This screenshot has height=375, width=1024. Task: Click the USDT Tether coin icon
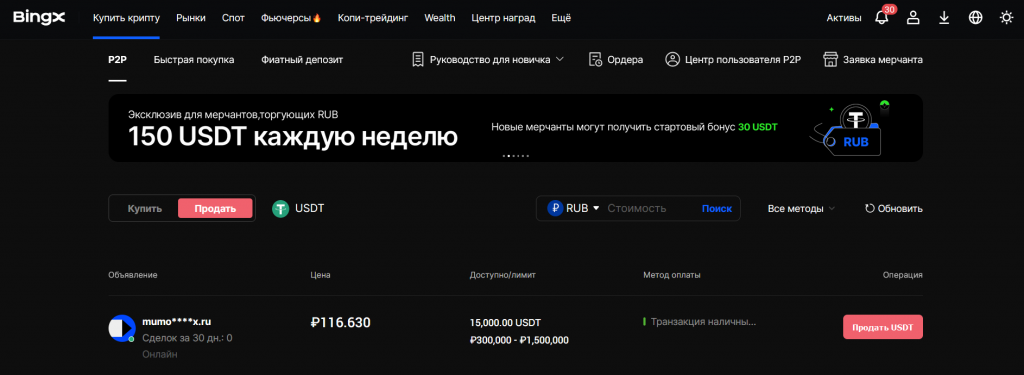pyautogui.click(x=281, y=208)
